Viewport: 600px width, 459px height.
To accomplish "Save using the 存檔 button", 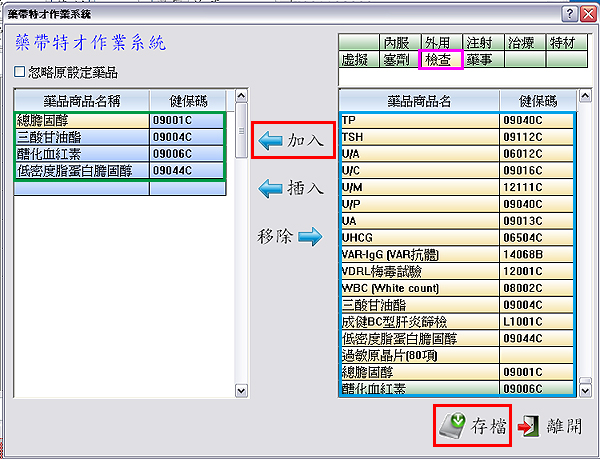I will click(x=473, y=426).
